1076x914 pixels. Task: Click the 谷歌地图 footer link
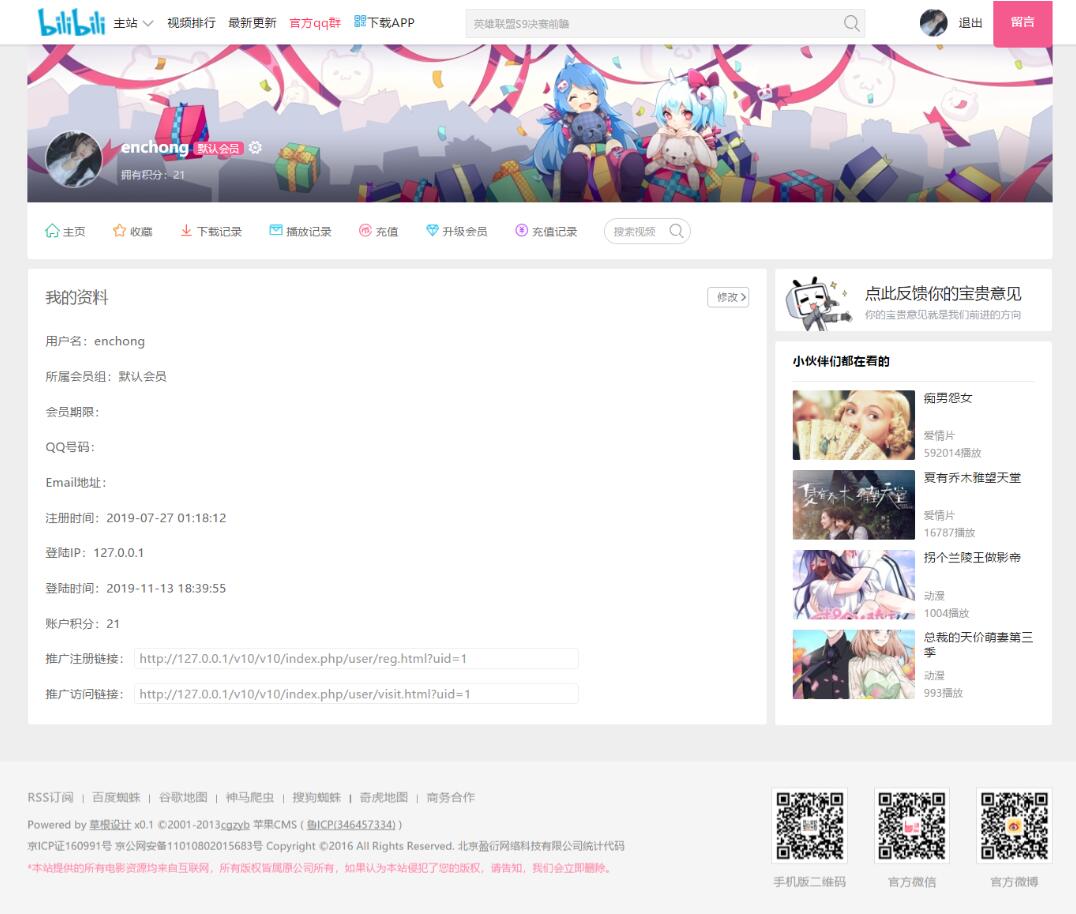click(183, 797)
